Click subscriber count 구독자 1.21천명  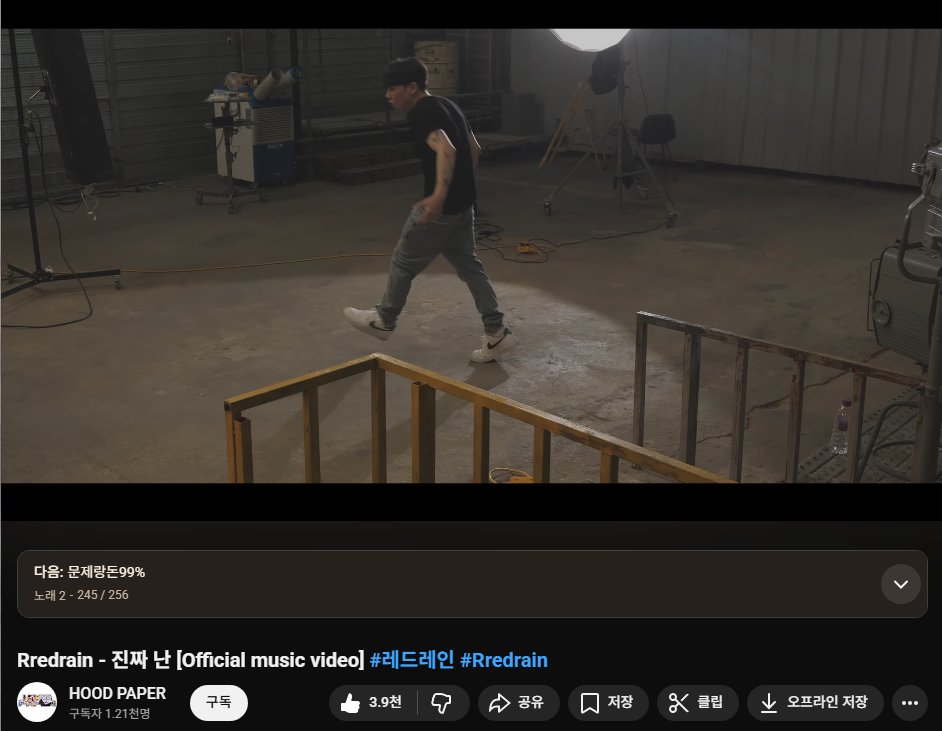click(x=109, y=714)
